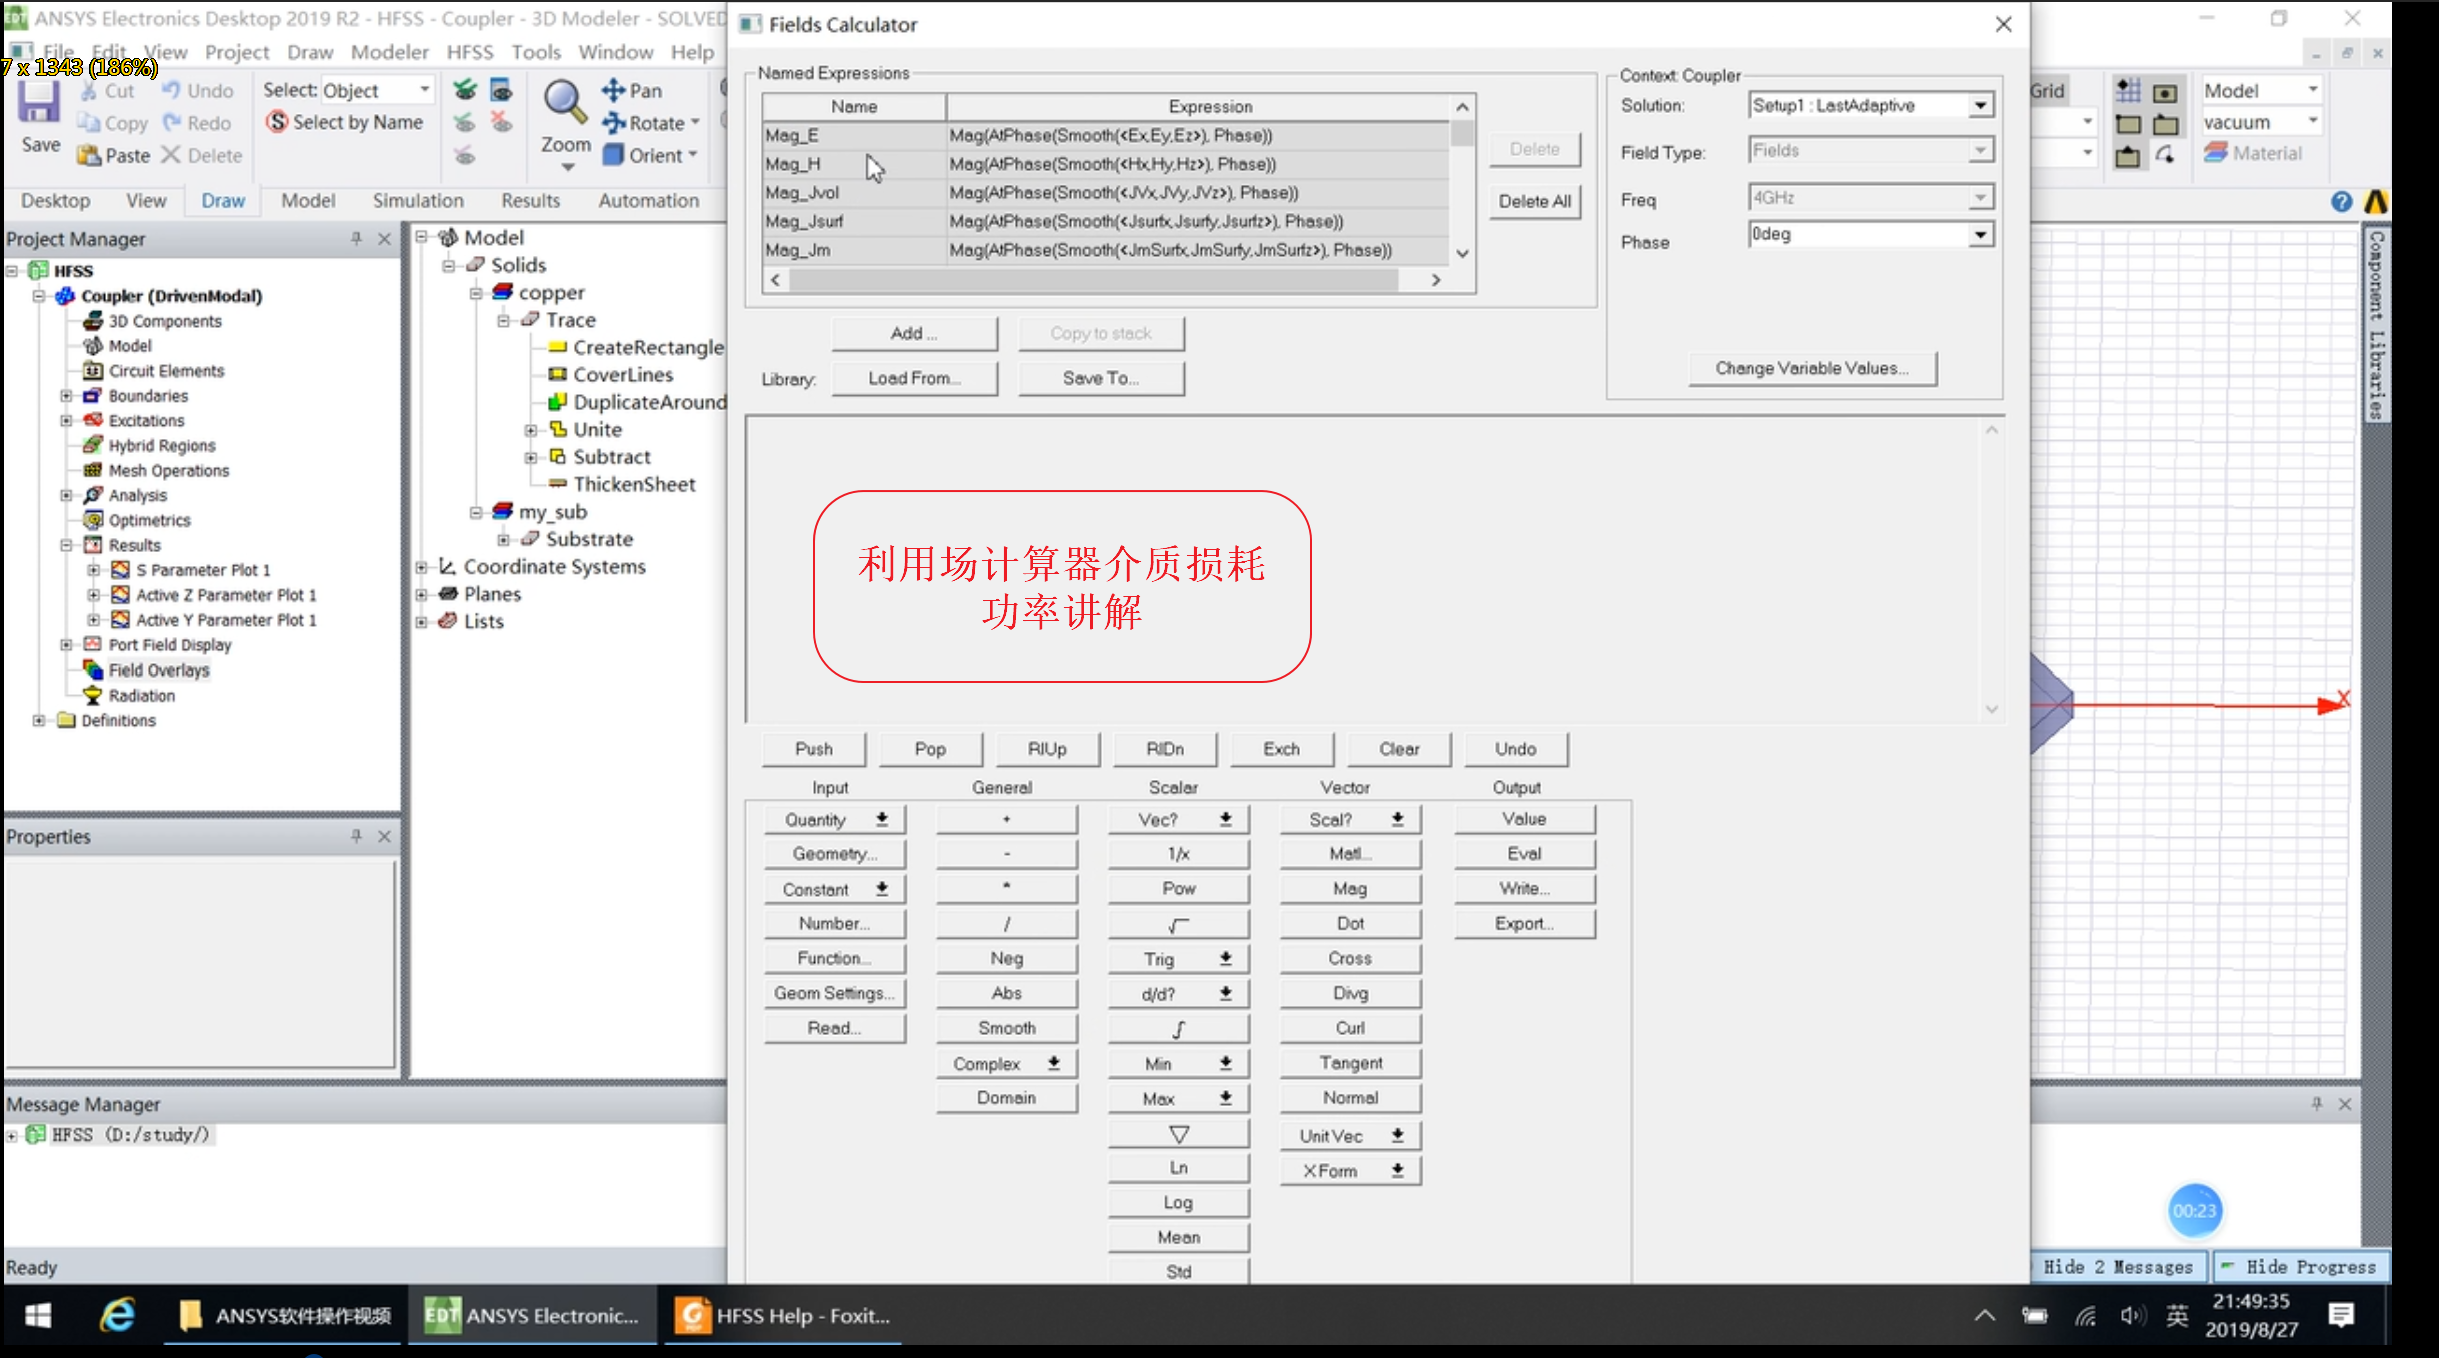Open the HFSS menu
This screenshot has height=1358, width=2439.
tap(469, 52)
